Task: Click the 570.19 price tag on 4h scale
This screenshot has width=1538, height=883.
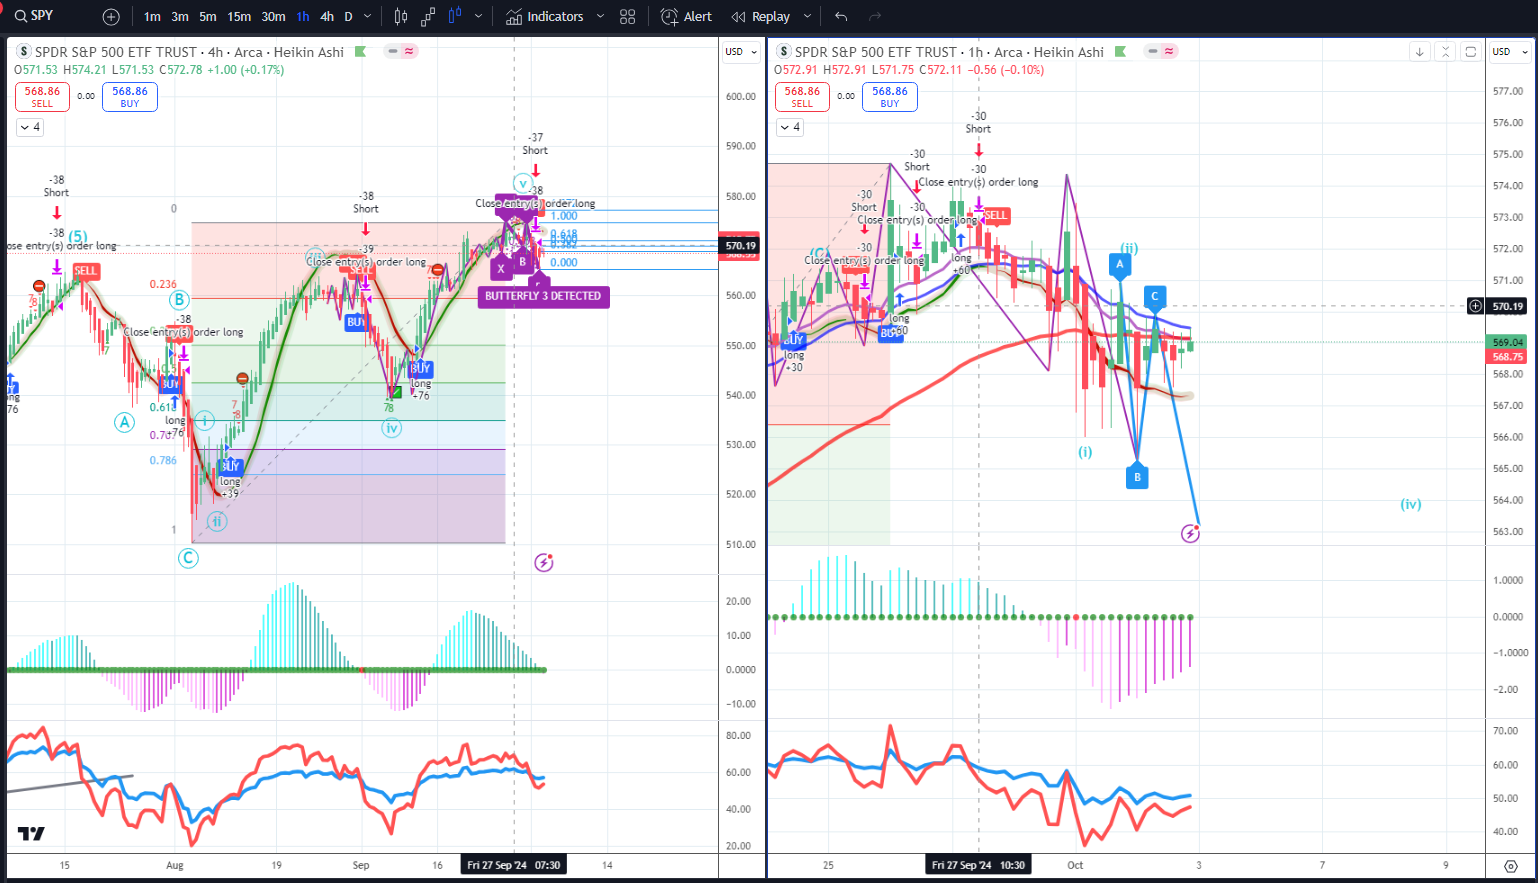Action: pos(741,245)
